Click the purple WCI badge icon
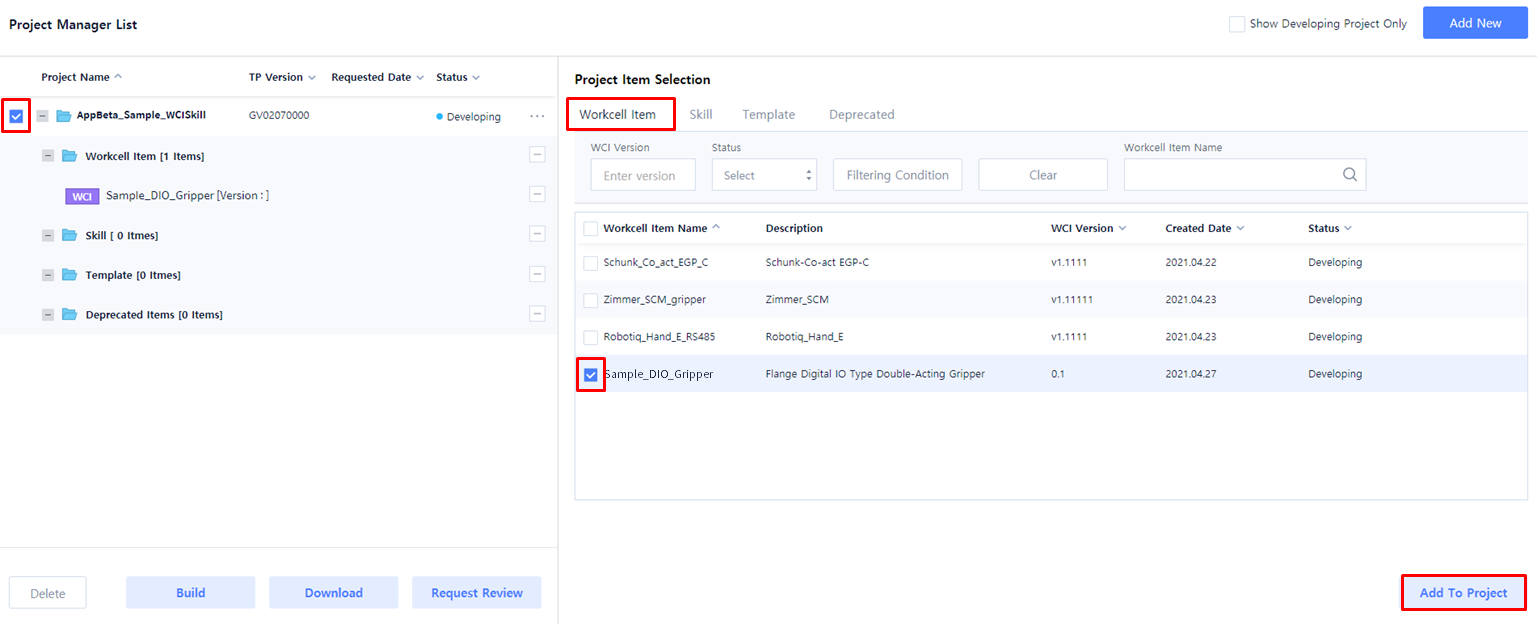The height and width of the screenshot is (632, 1537). [x=82, y=196]
